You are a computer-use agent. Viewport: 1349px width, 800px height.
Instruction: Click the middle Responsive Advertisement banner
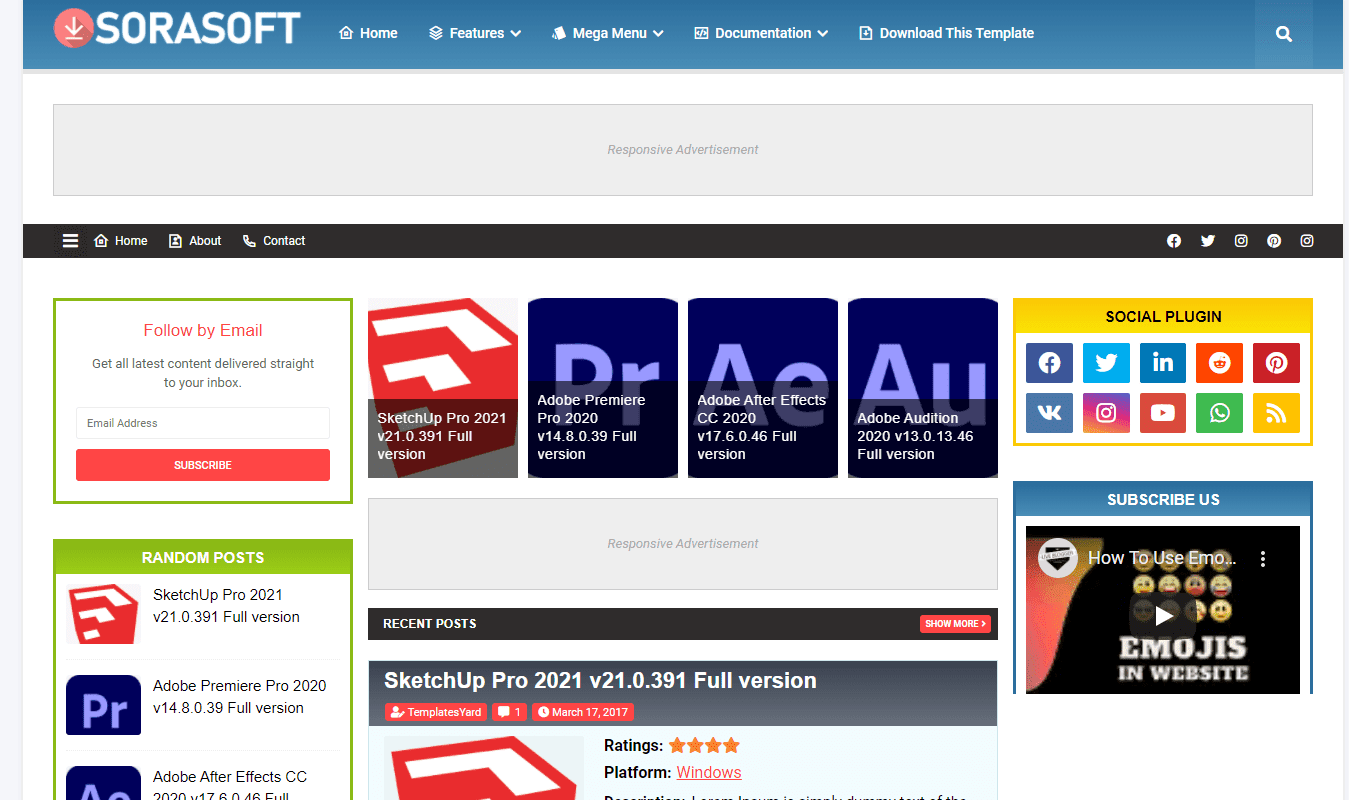click(x=683, y=544)
